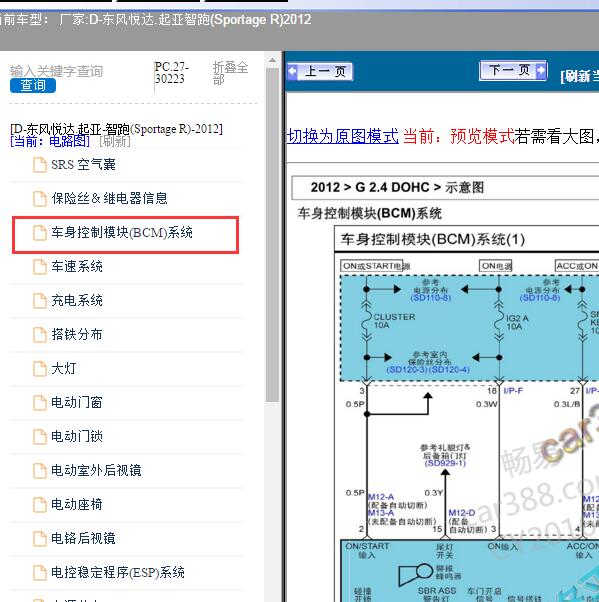Click document icon beside 搭铁分布
599x602 pixels.
click(40, 335)
